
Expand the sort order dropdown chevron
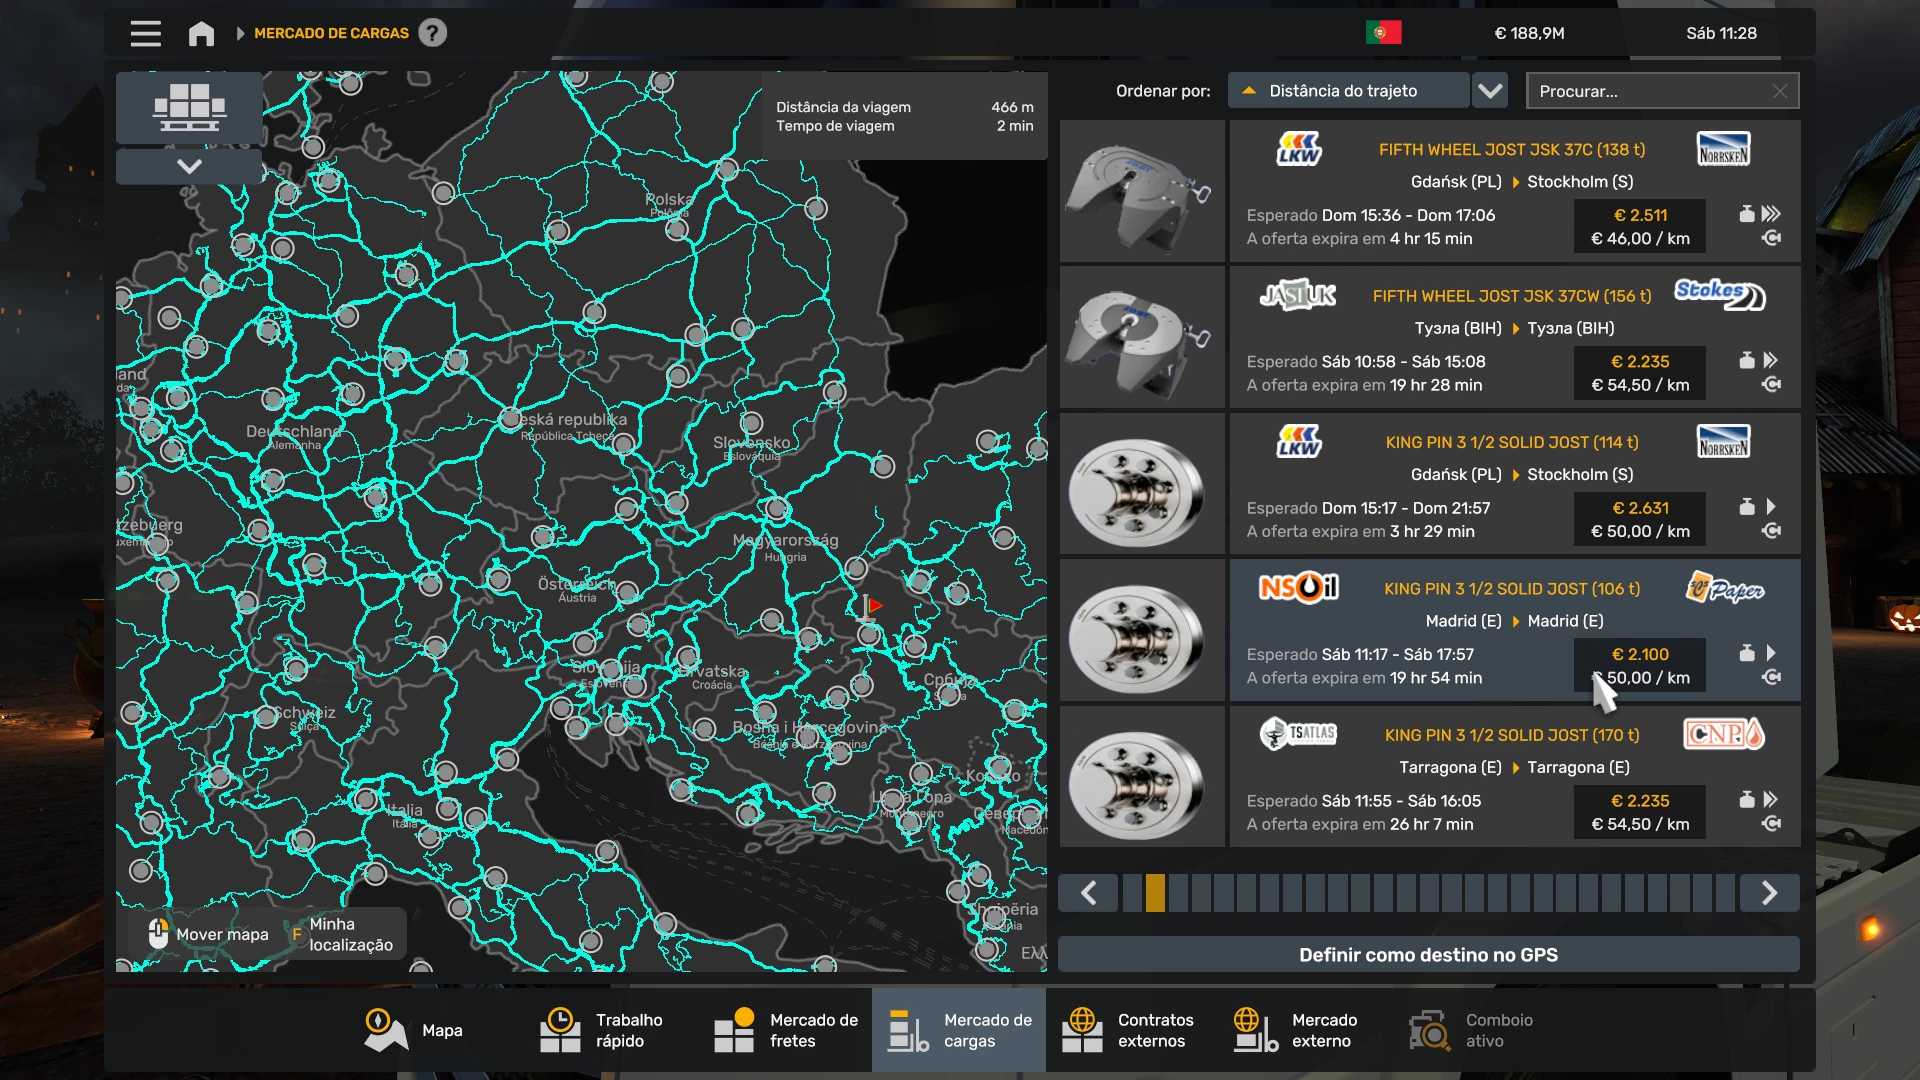tap(1490, 91)
